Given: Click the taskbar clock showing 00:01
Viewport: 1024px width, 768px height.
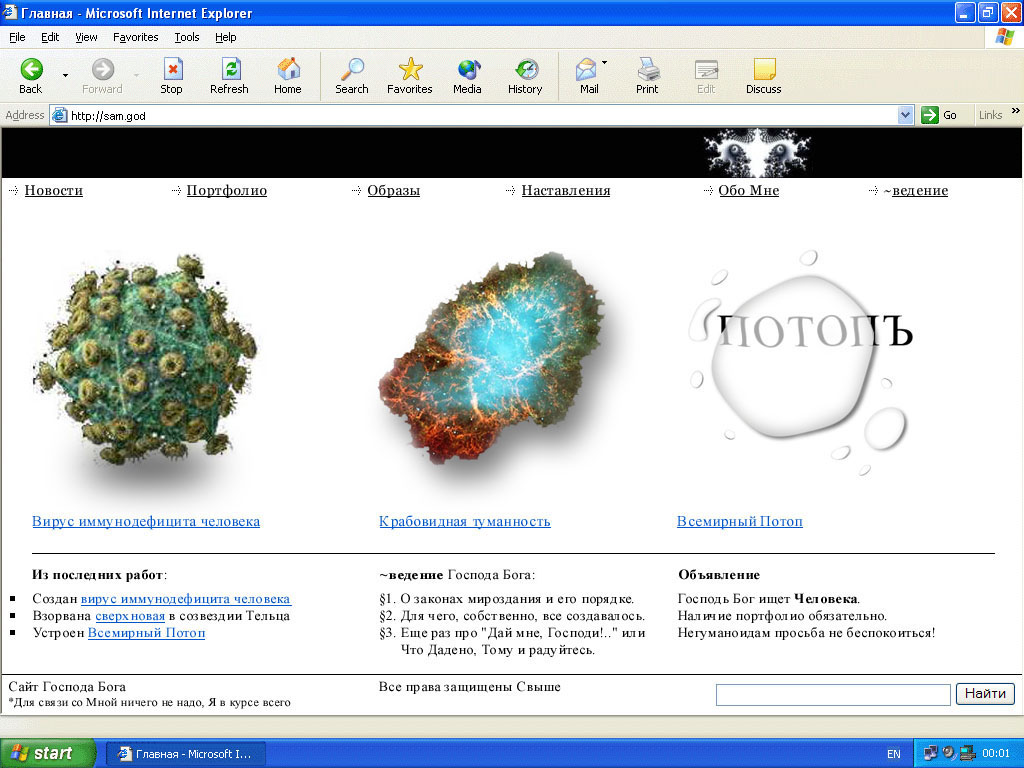Looking at the screenshot, I should coord(996,754).
